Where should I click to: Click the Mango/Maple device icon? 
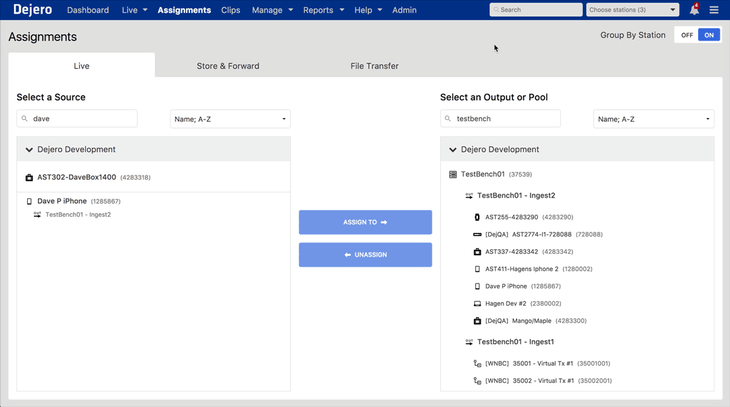pos(477,321)
